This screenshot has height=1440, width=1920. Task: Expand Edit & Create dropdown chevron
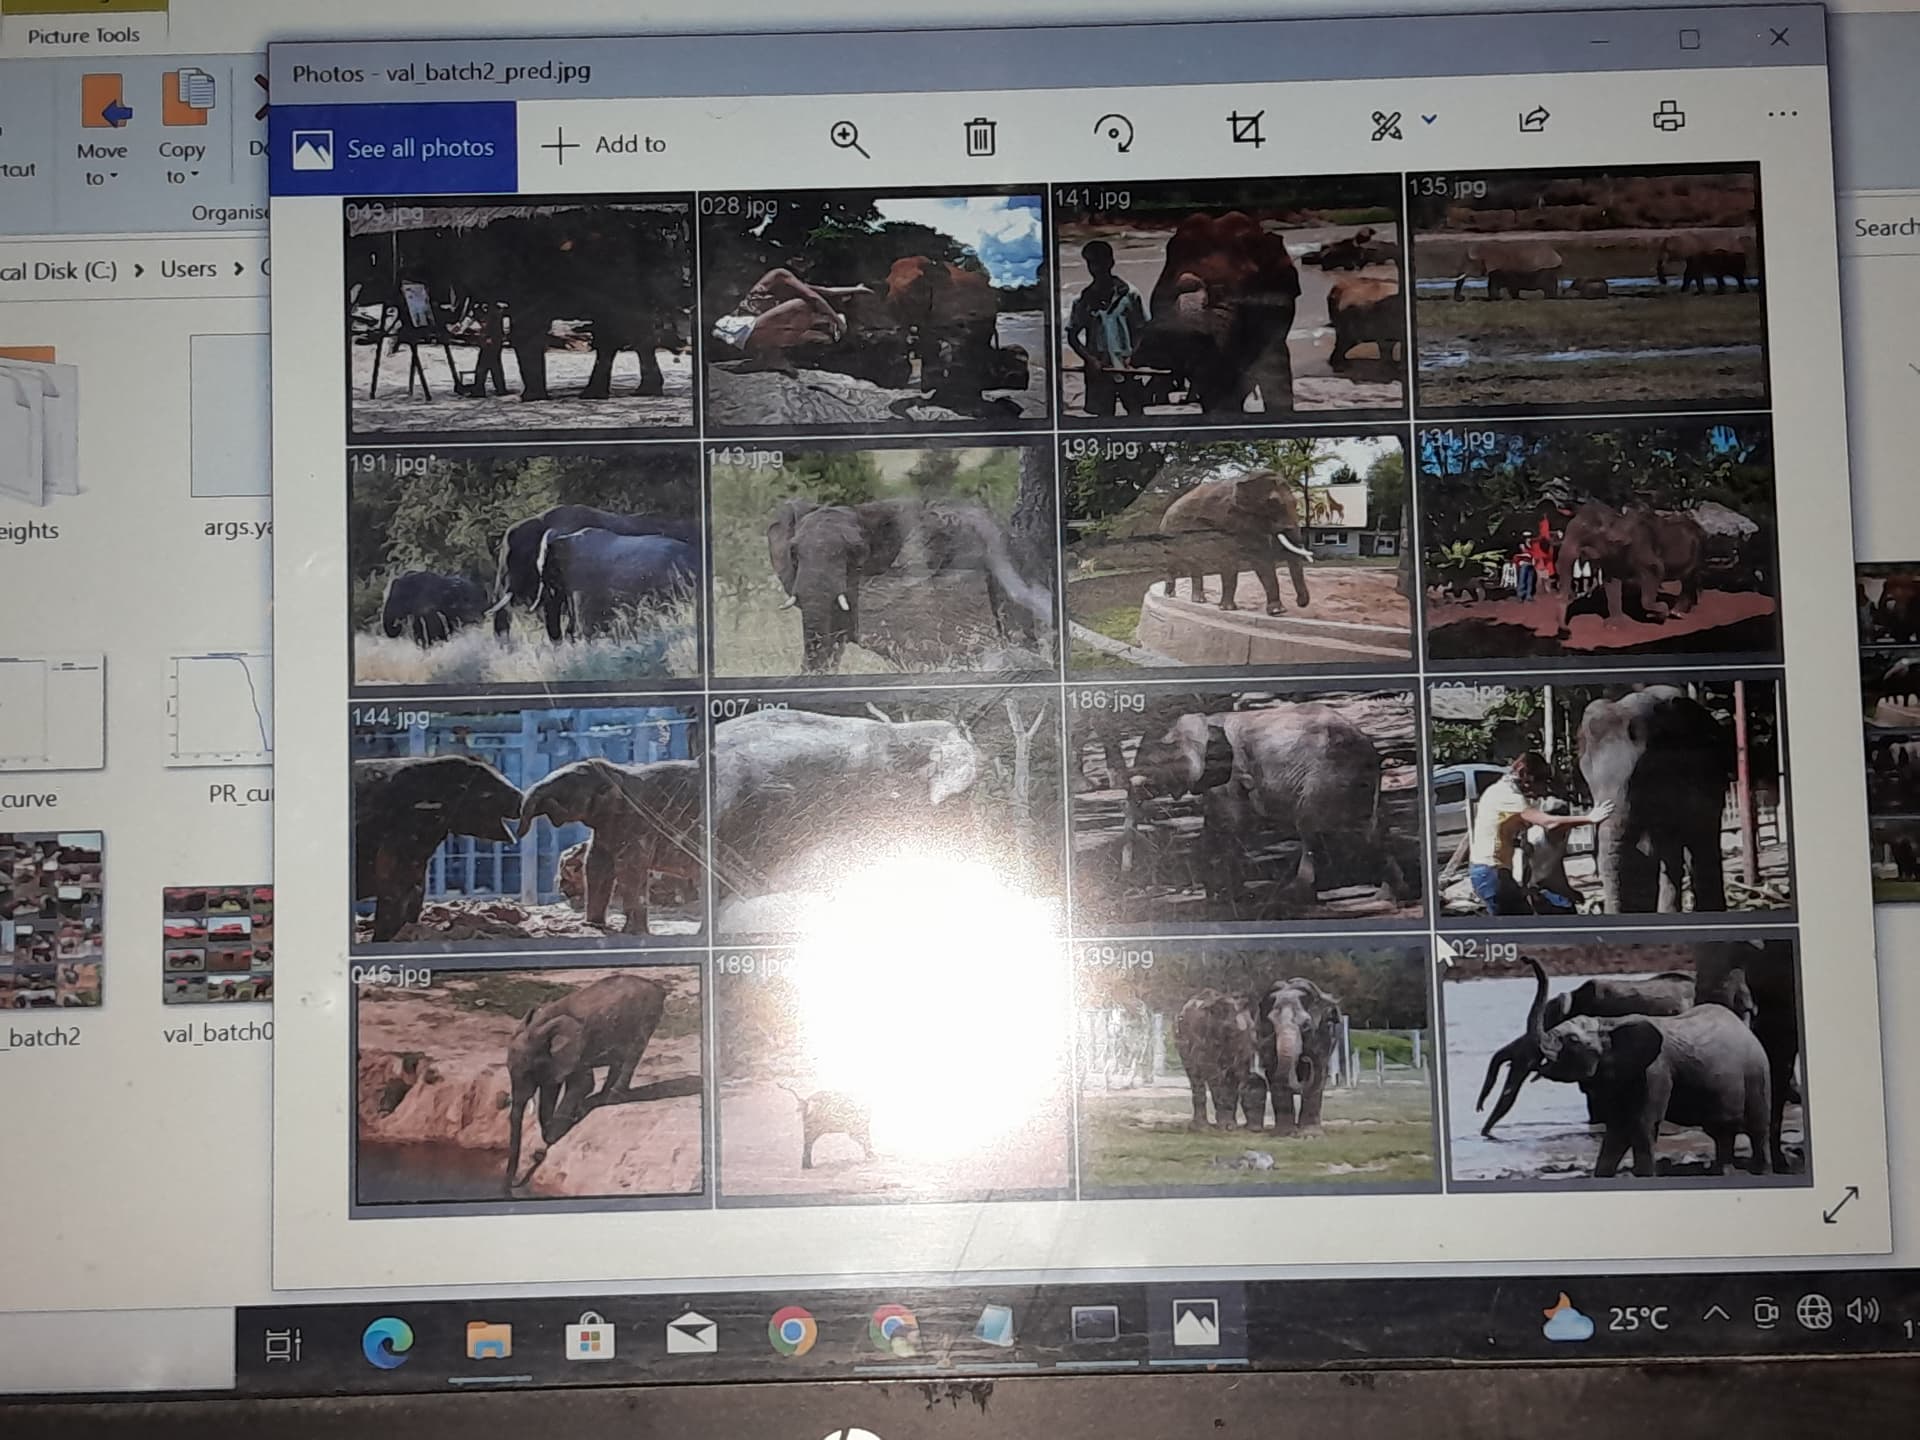pos(1429,119)
